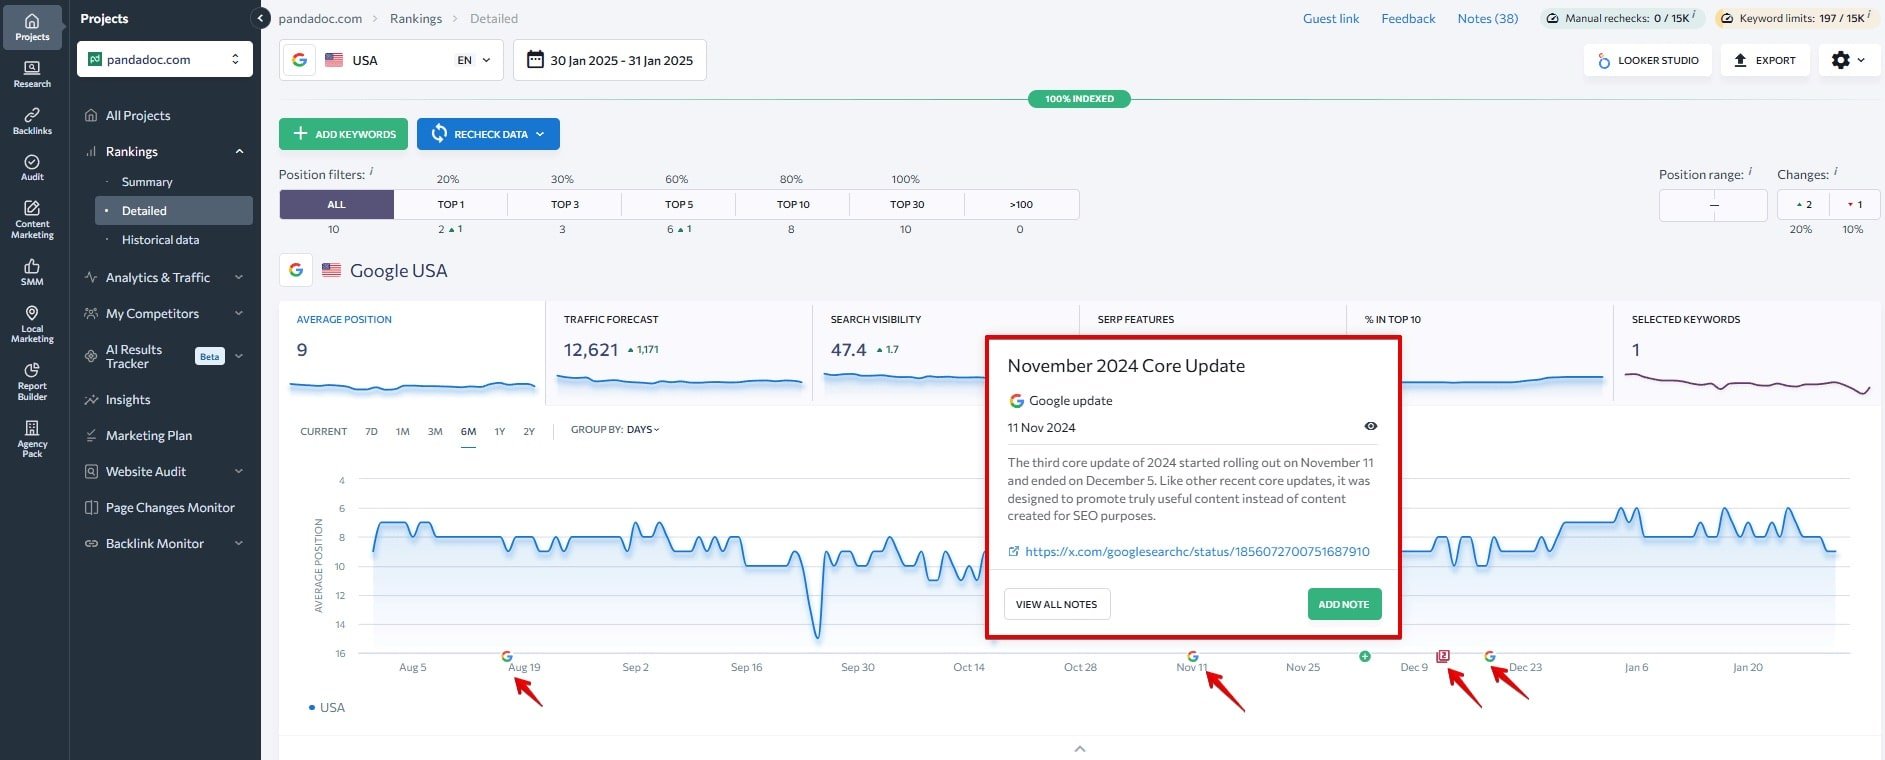Click the Google update marker near Aug 19
The image size is (1885, 760).
pos(507,656)
